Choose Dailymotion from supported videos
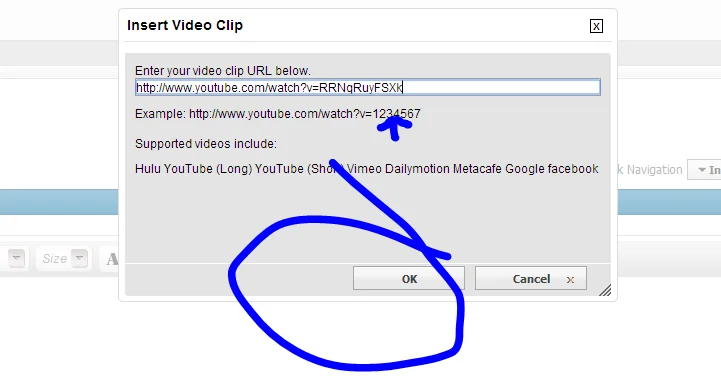Image resolution: width=721 pixels, height=388 pixels. coord(417,169)
